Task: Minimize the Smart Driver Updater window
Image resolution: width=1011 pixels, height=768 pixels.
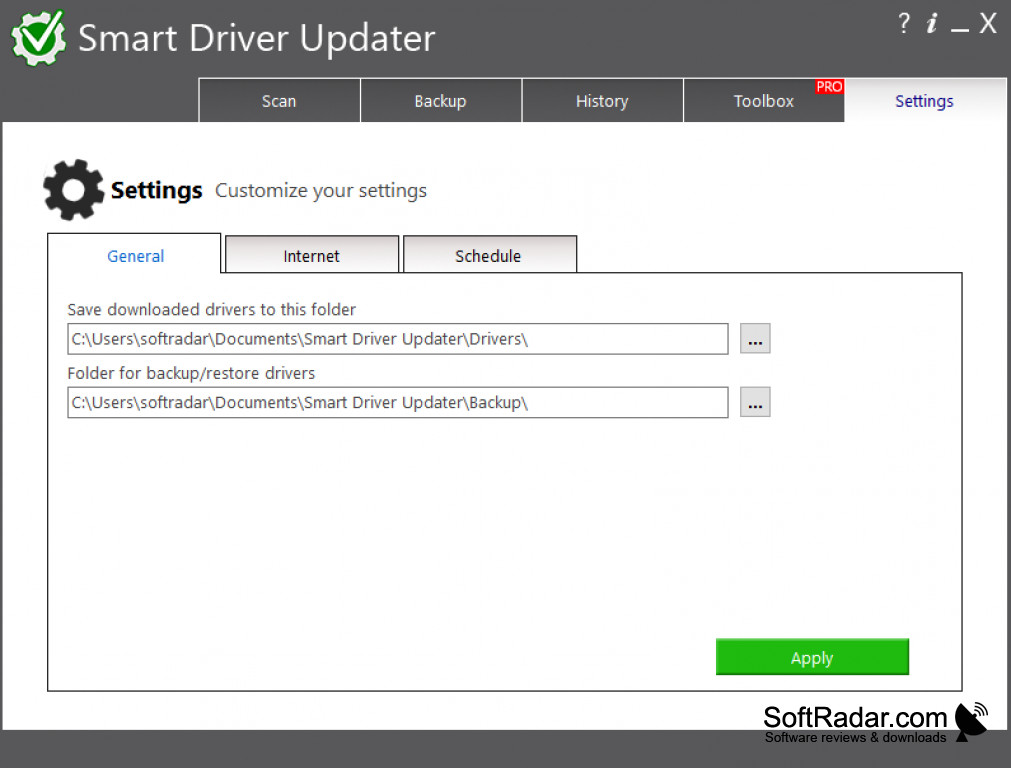Action: 959,29
